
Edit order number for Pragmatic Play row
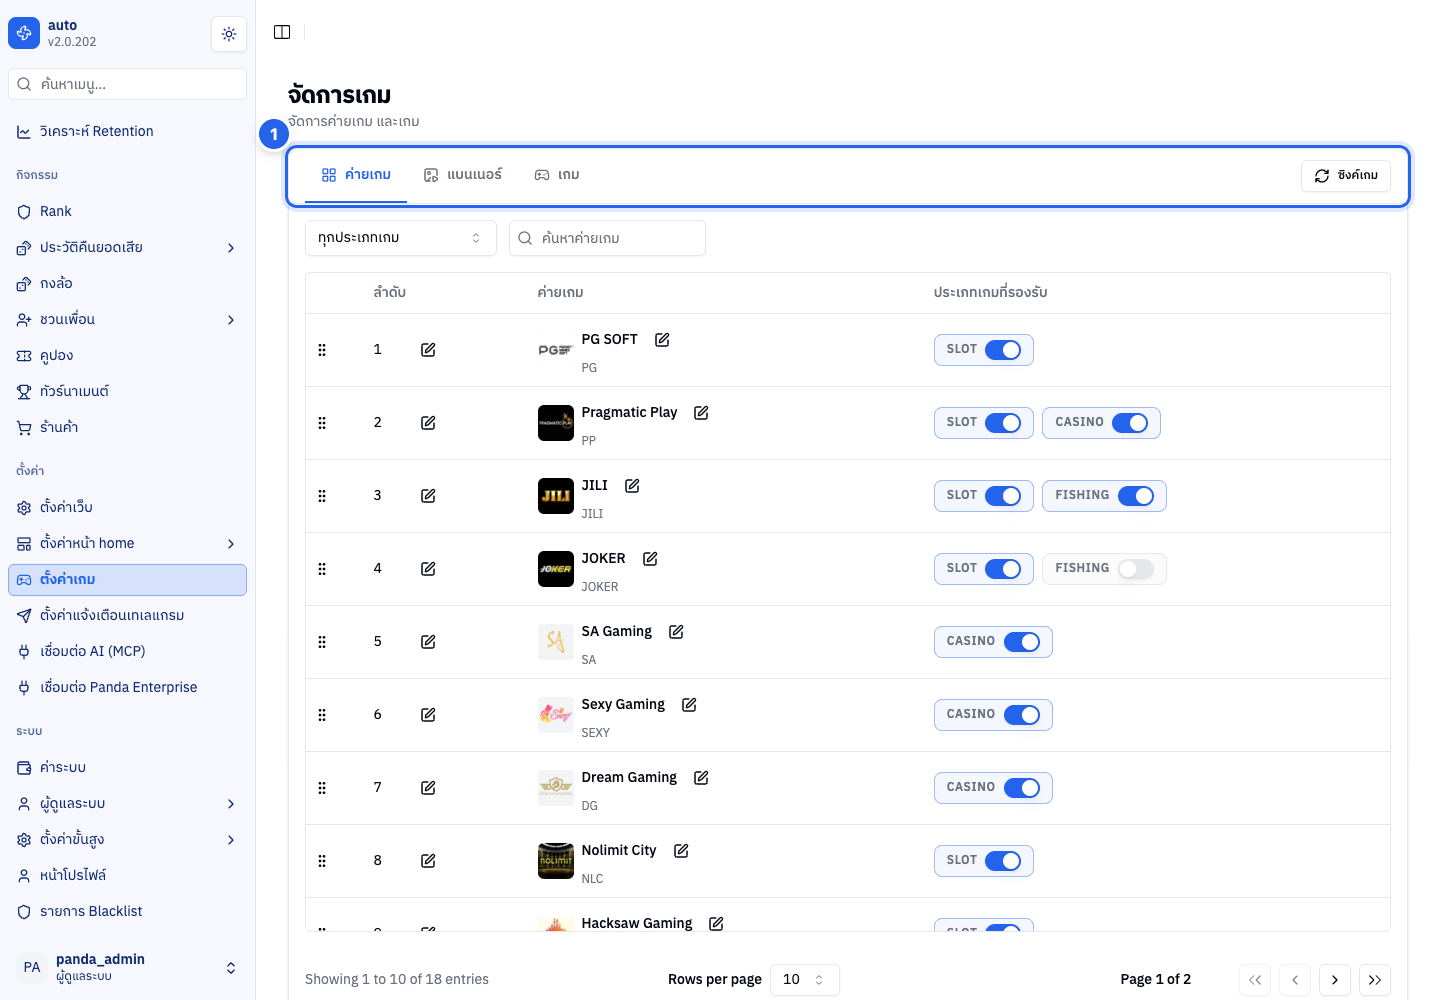click(428, 423)
